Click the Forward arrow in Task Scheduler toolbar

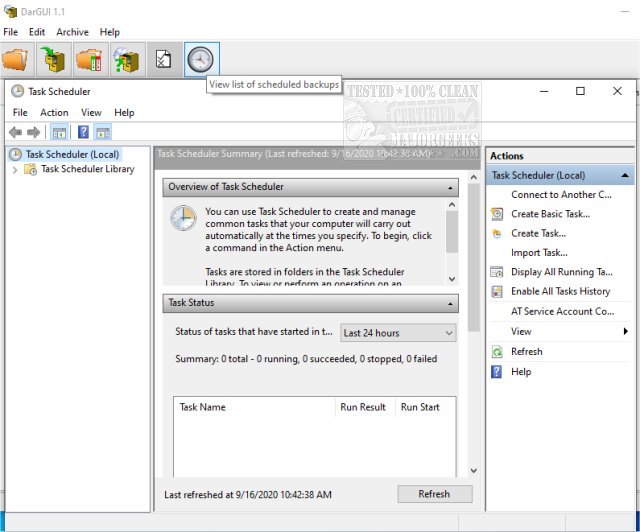click(33, 132)
